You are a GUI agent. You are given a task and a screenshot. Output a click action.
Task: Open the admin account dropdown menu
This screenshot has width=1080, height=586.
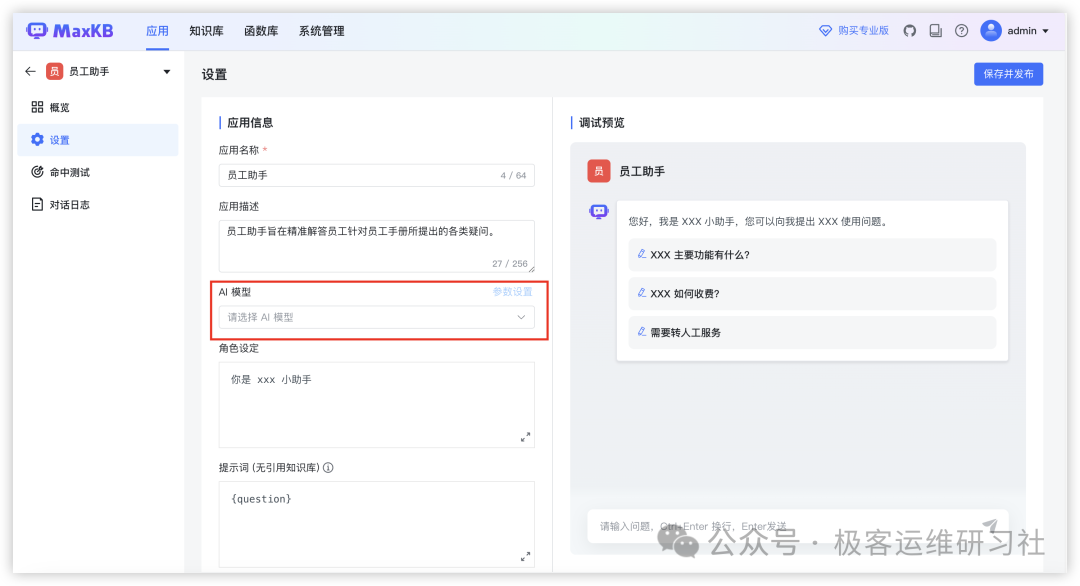1045,31
